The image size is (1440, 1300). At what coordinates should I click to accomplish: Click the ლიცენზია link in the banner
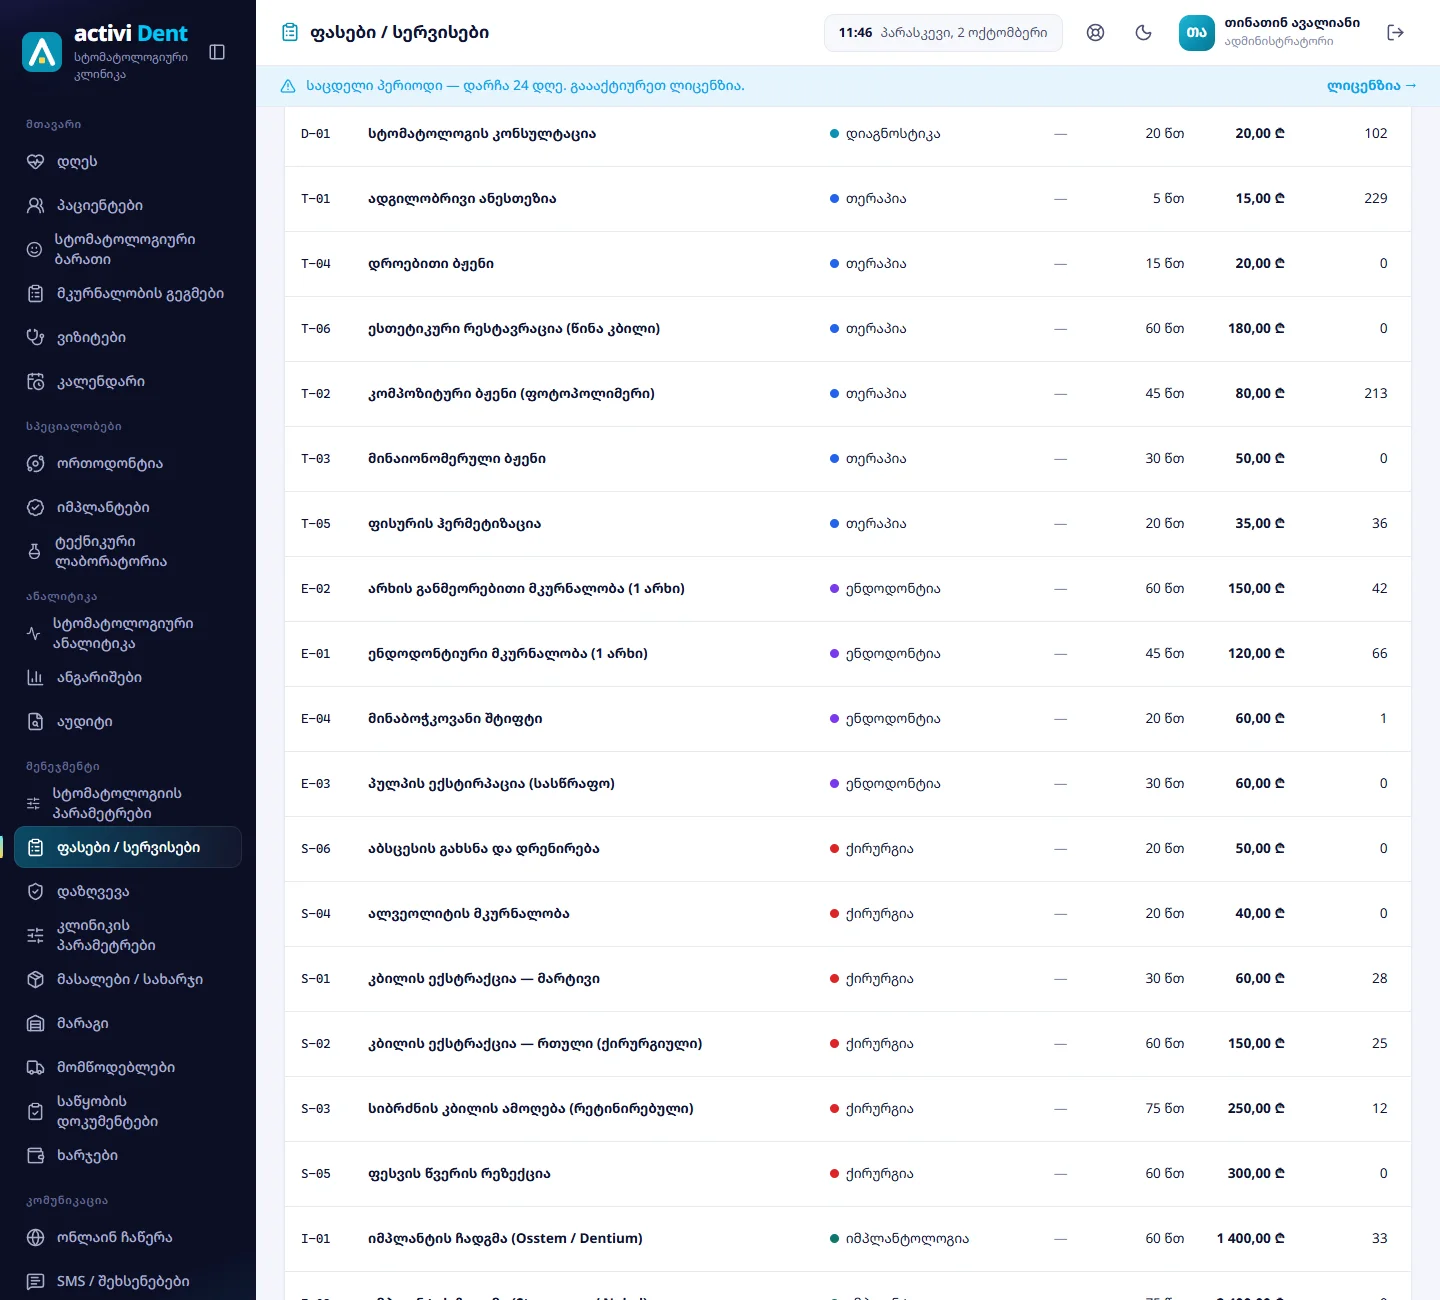point(1371,86)
